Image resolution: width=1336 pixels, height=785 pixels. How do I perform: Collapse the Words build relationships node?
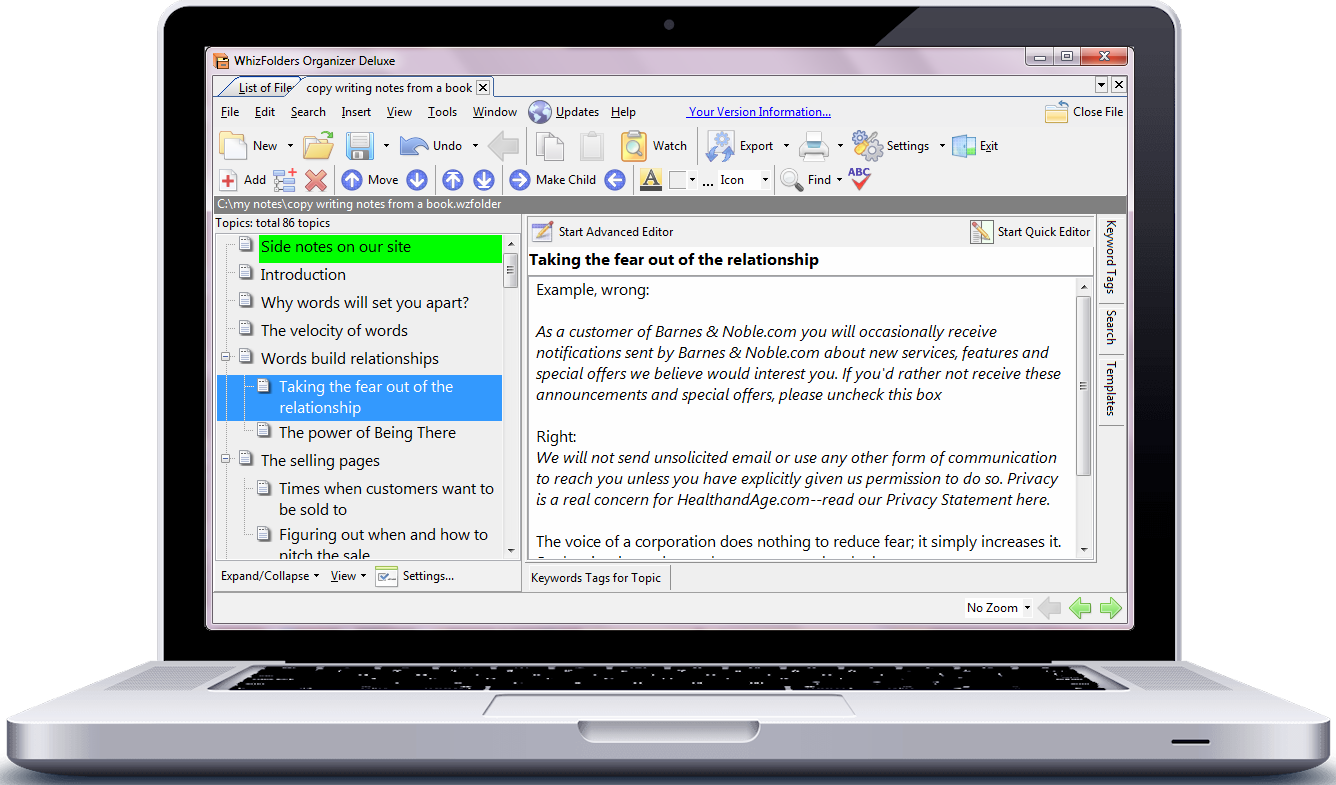[x=226, y=357]
